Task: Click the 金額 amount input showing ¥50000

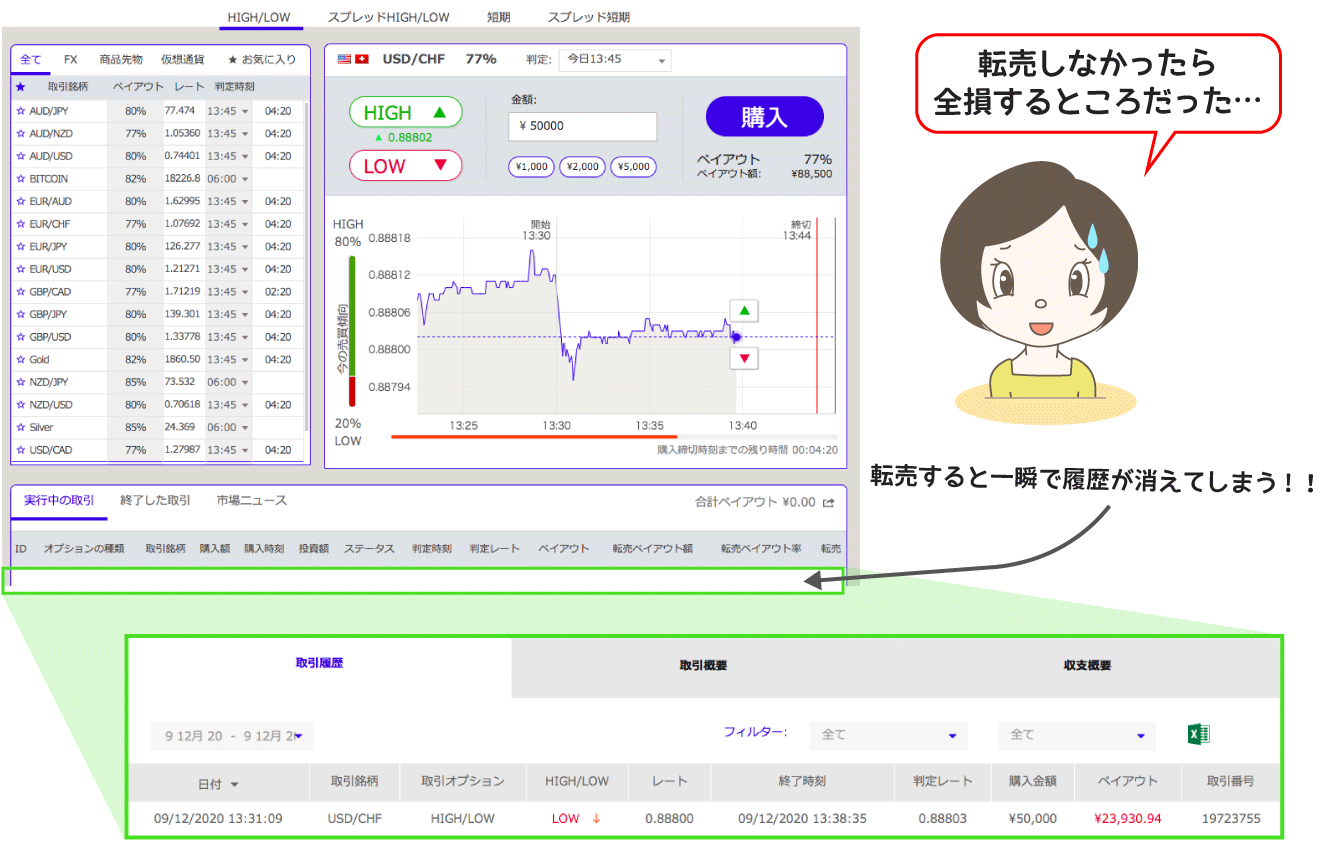Action: coord(582,127)
